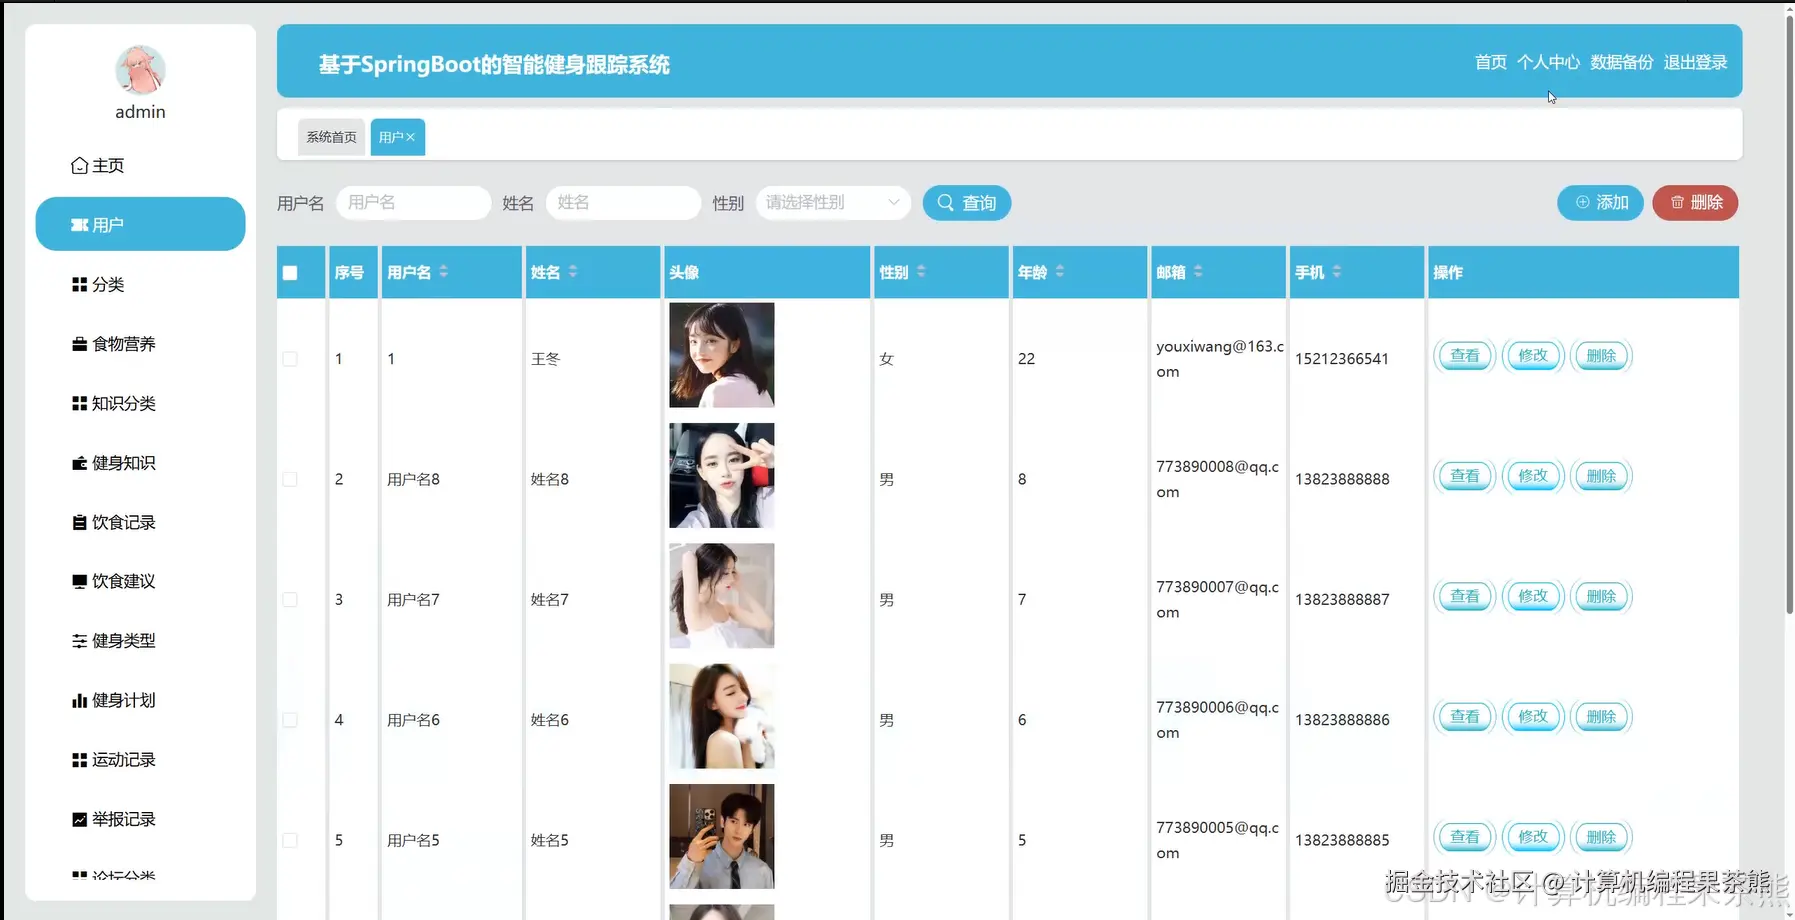
Task: Sort table by 手机 column arrows
Action: [1337, 271]
